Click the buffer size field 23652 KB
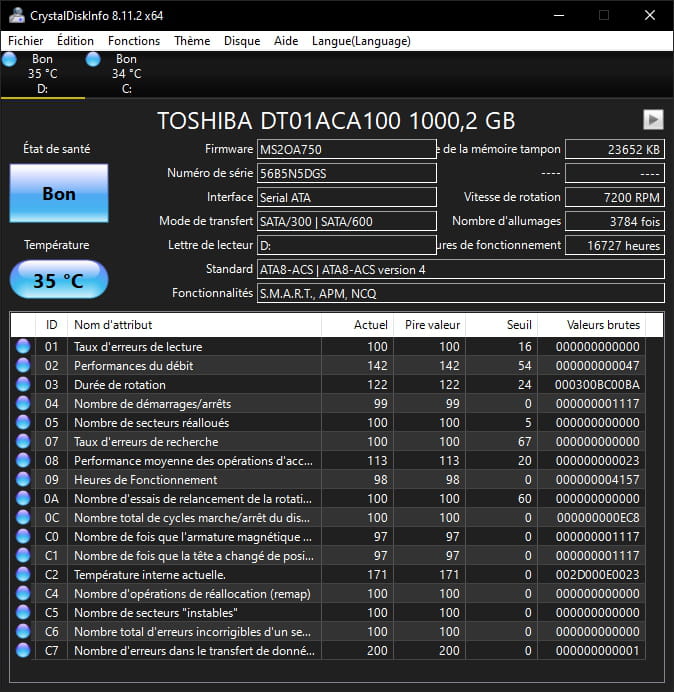This screenshot has height=692, width=674. pyautogui.click(x=615, y=149)
